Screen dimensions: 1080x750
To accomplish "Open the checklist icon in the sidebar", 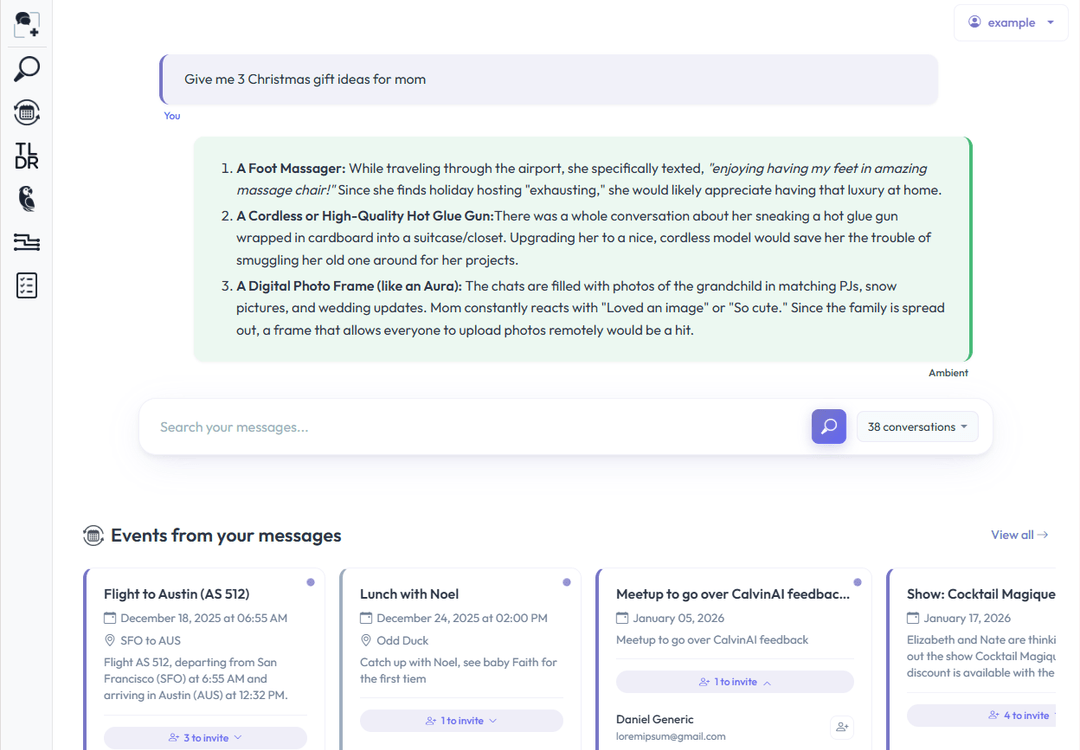I will [x=27, y=286].
